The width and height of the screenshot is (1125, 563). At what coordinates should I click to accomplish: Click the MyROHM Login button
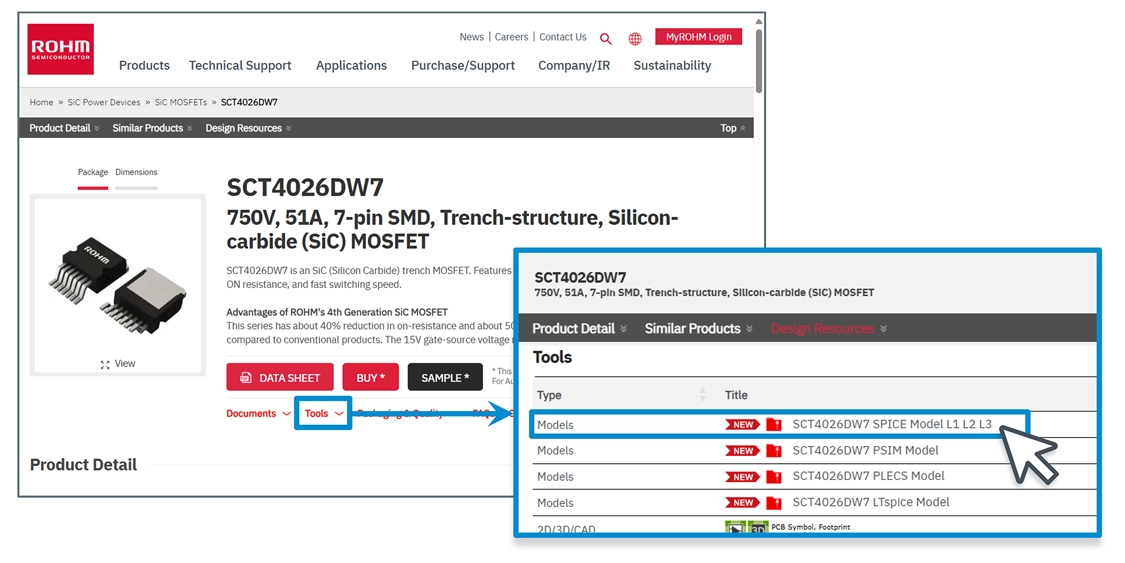coord(699,37)
